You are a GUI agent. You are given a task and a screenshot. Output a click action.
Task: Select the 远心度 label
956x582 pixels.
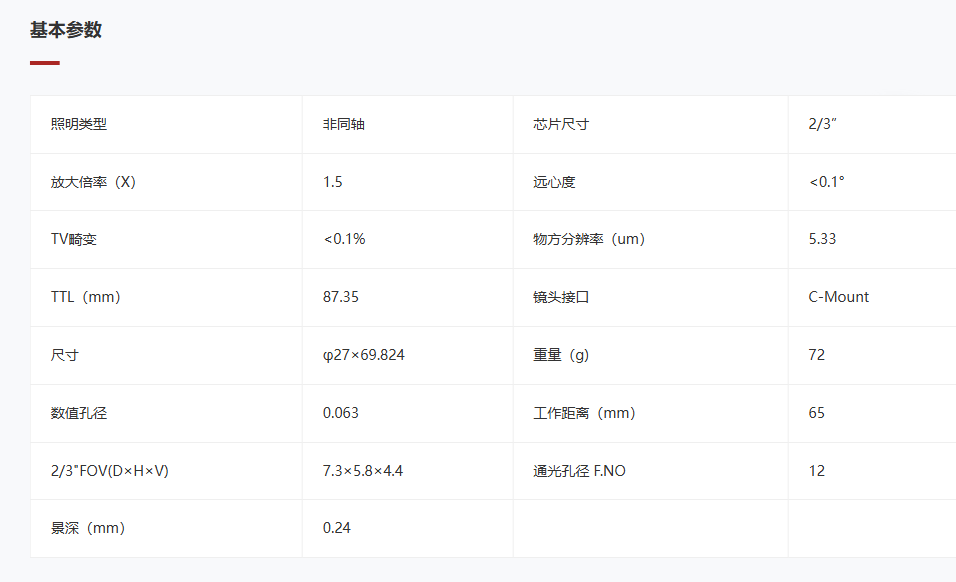point(554,182)
